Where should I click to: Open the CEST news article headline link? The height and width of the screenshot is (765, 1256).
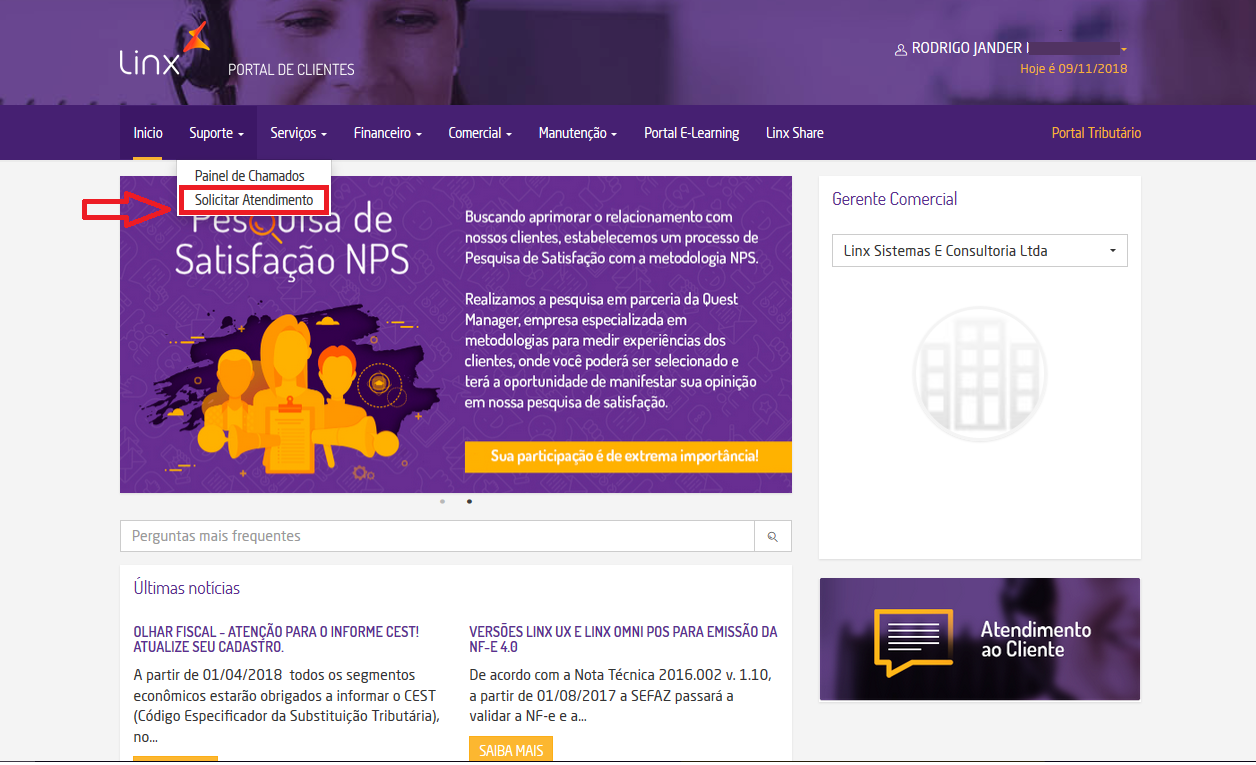280,638
